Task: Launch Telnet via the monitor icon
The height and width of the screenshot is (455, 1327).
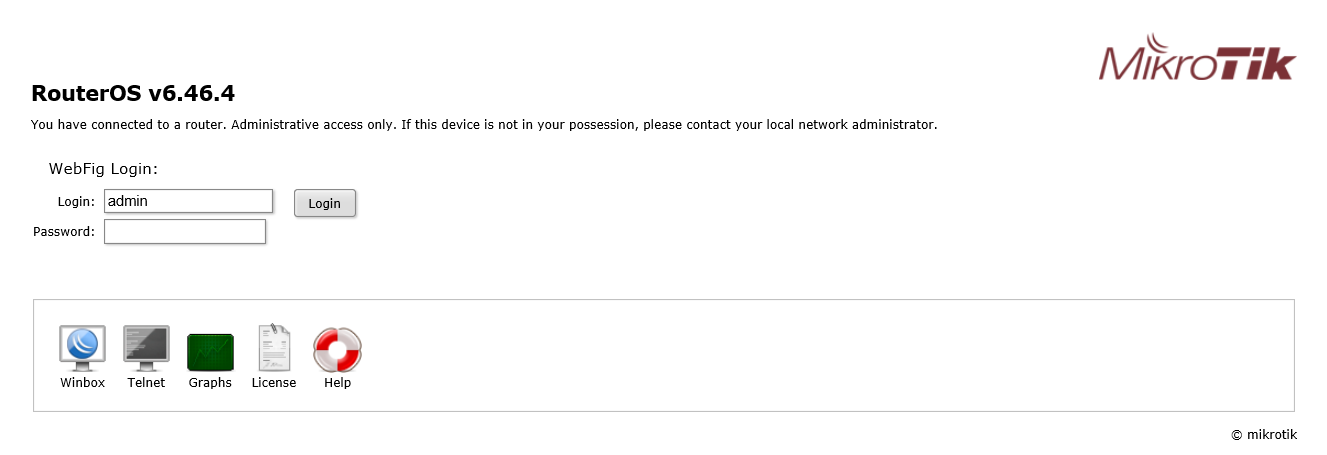Action: [x=146, y=347]
